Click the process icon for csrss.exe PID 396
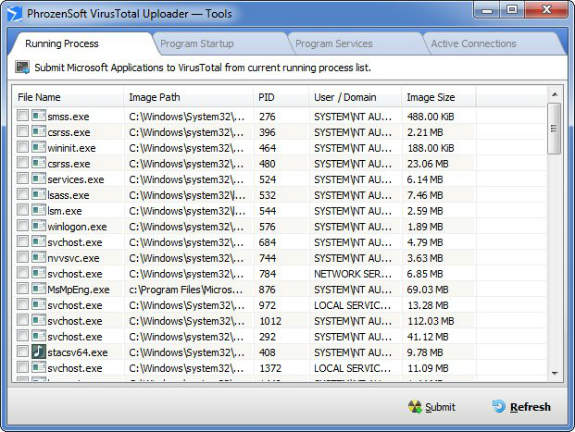The width and height of the screenshot is (575, 432). coord(39,131)
